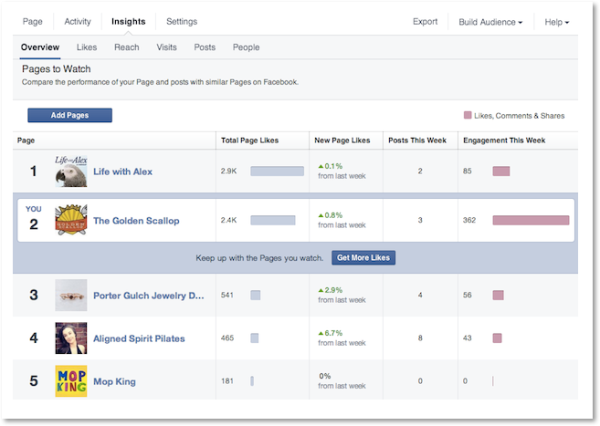Click The Golden Scallop 2.4K likes bar
This screenshot has height=426, width=600.
pos(273,220)
